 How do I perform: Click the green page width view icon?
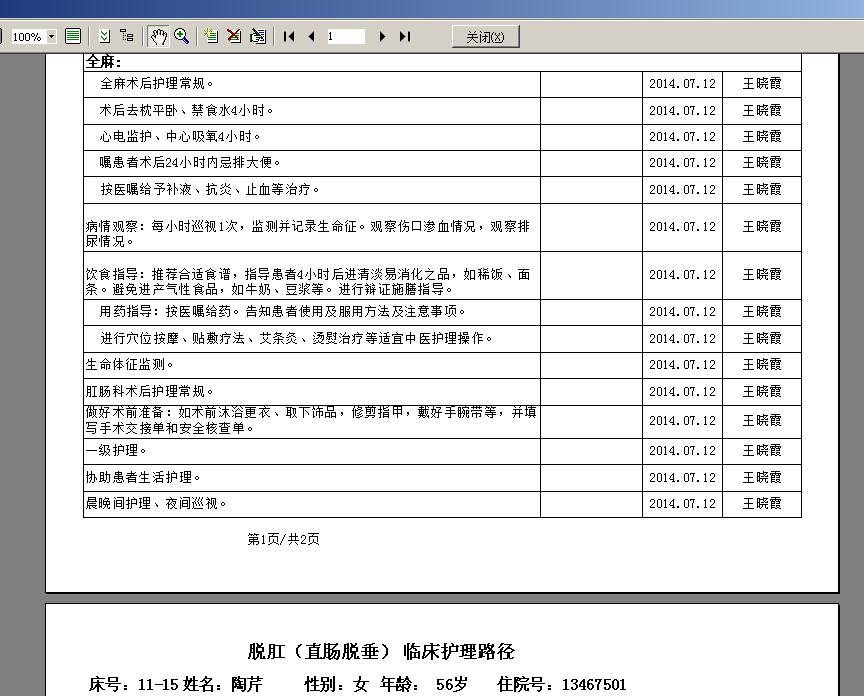(73, 36)
